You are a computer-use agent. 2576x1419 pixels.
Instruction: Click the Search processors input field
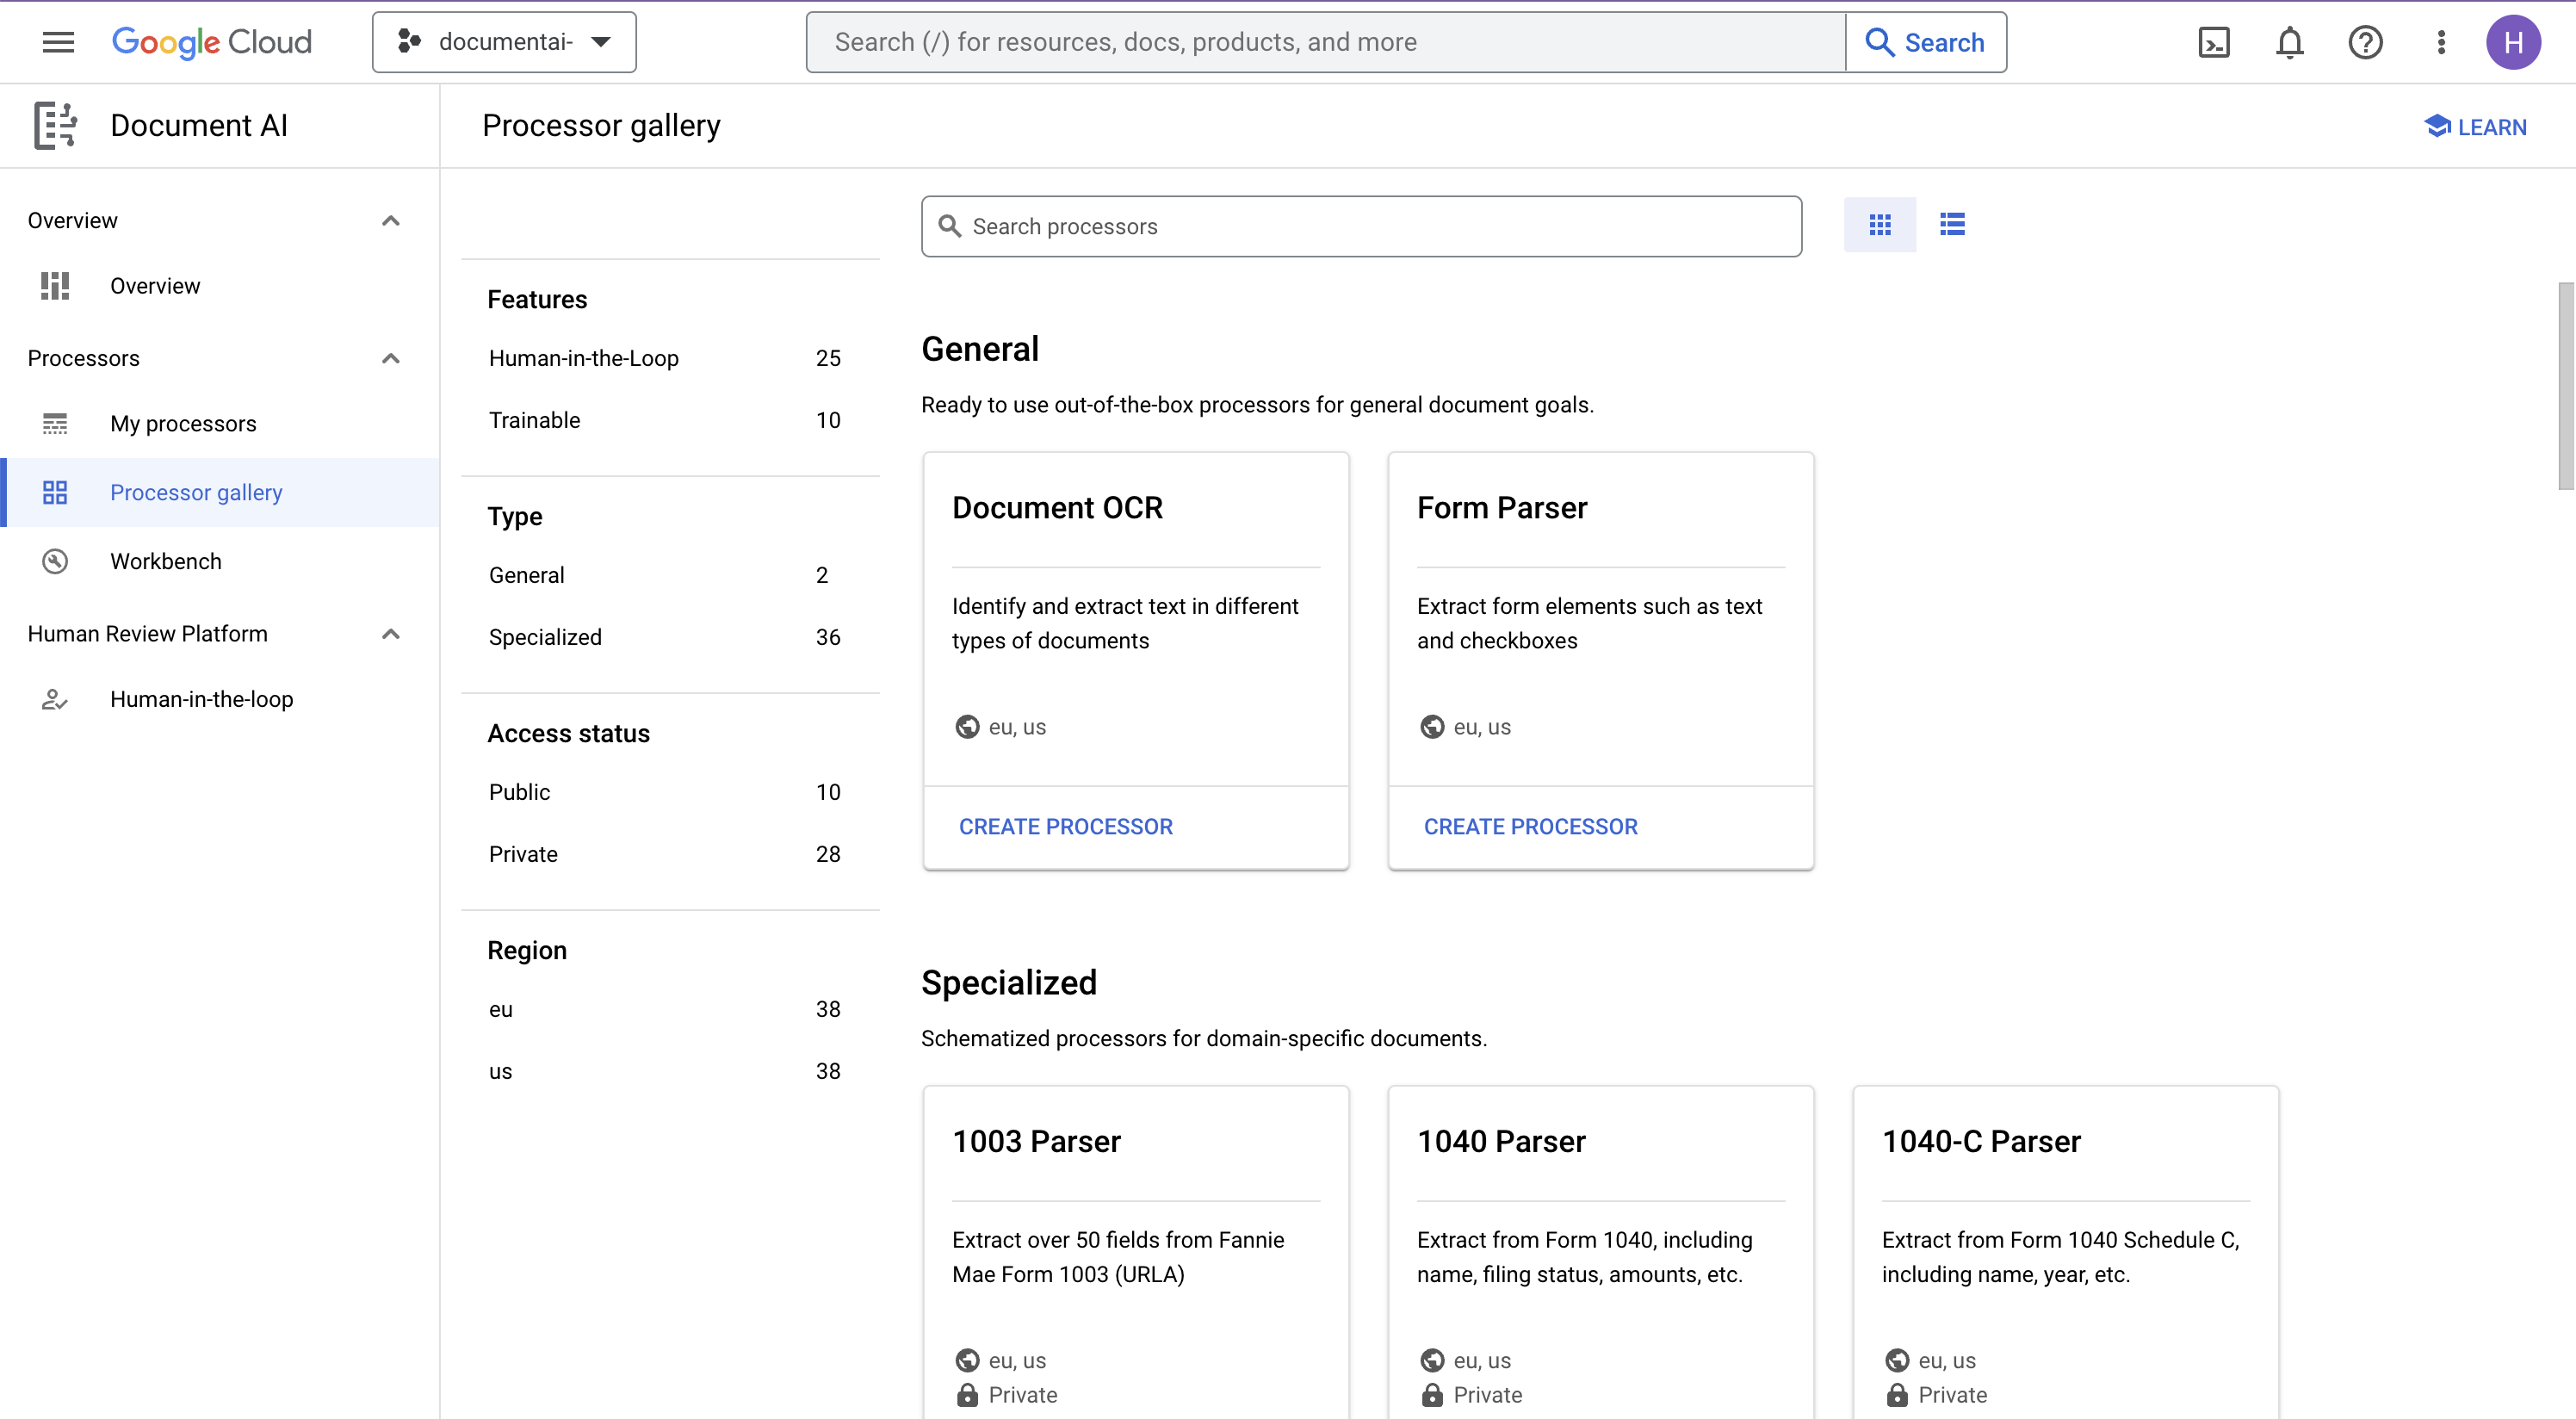[x=1362, y=226]
